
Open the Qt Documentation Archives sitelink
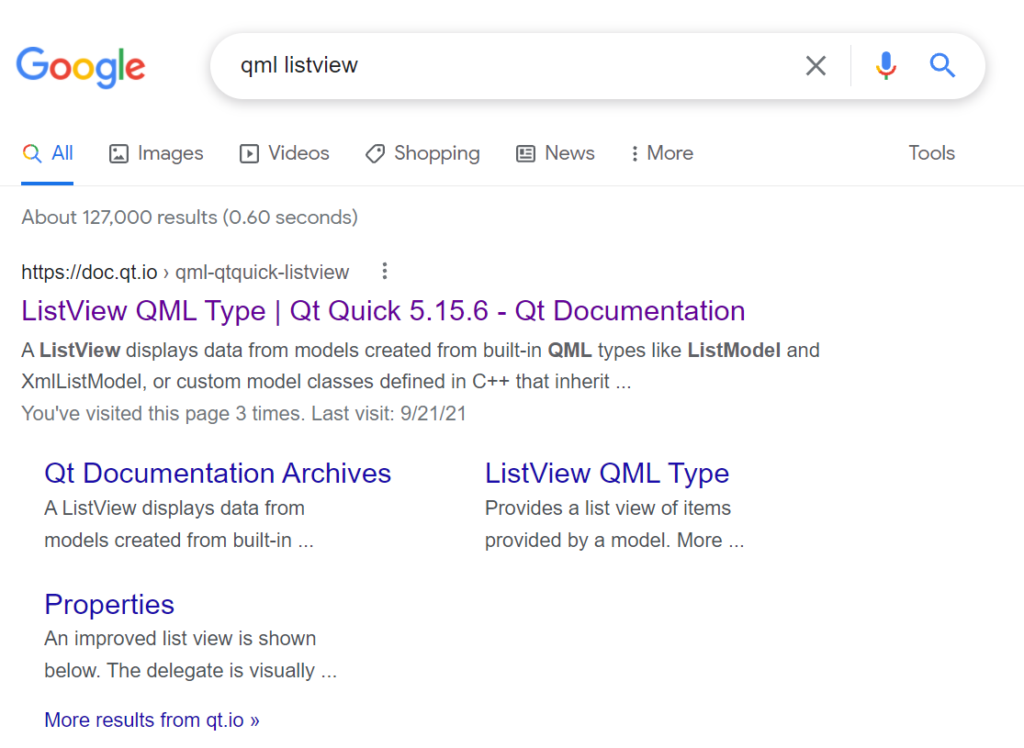tap(217, 473)
